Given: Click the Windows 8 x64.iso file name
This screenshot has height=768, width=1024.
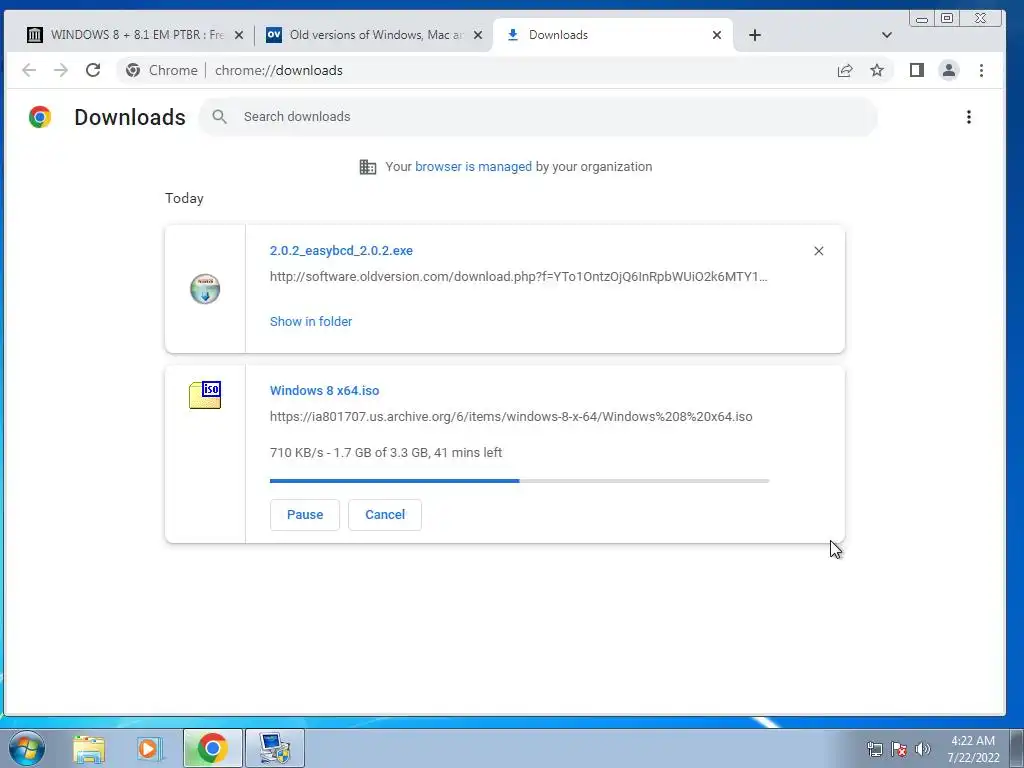Looking at the screenshot, I should (325, 391).
